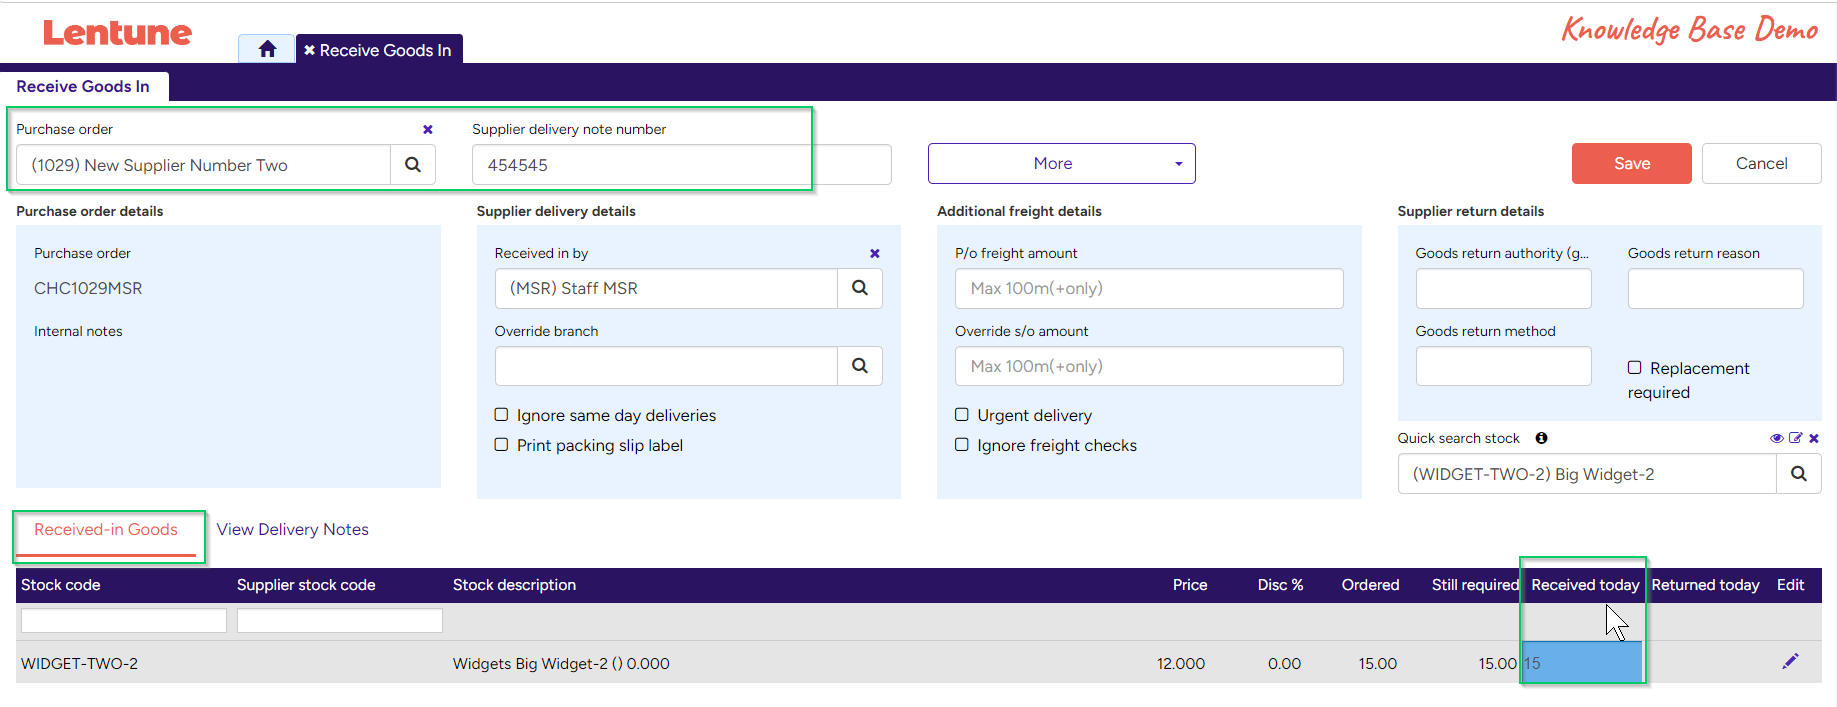Sort by Ordered column header

click(1370, 585)
